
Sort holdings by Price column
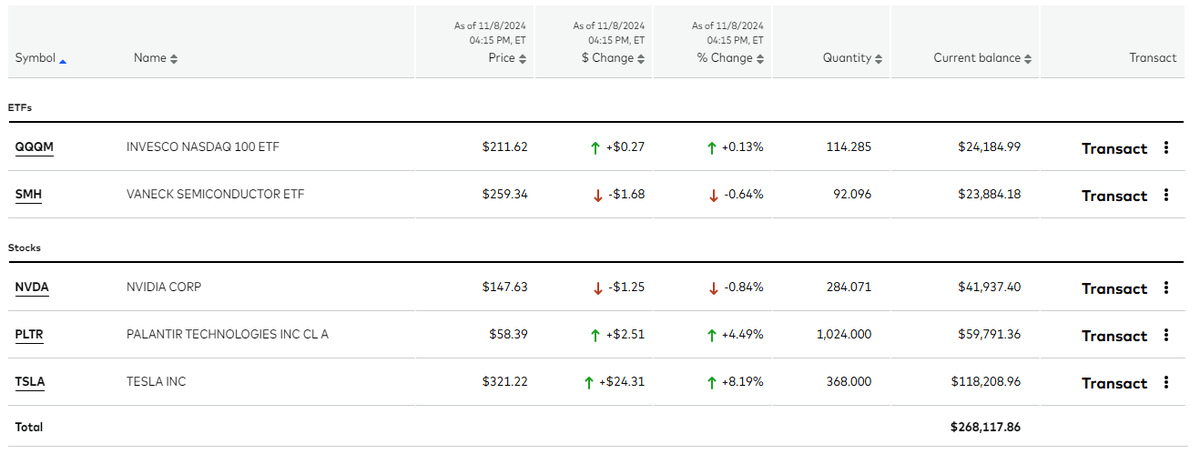click(x=508, y=58)
